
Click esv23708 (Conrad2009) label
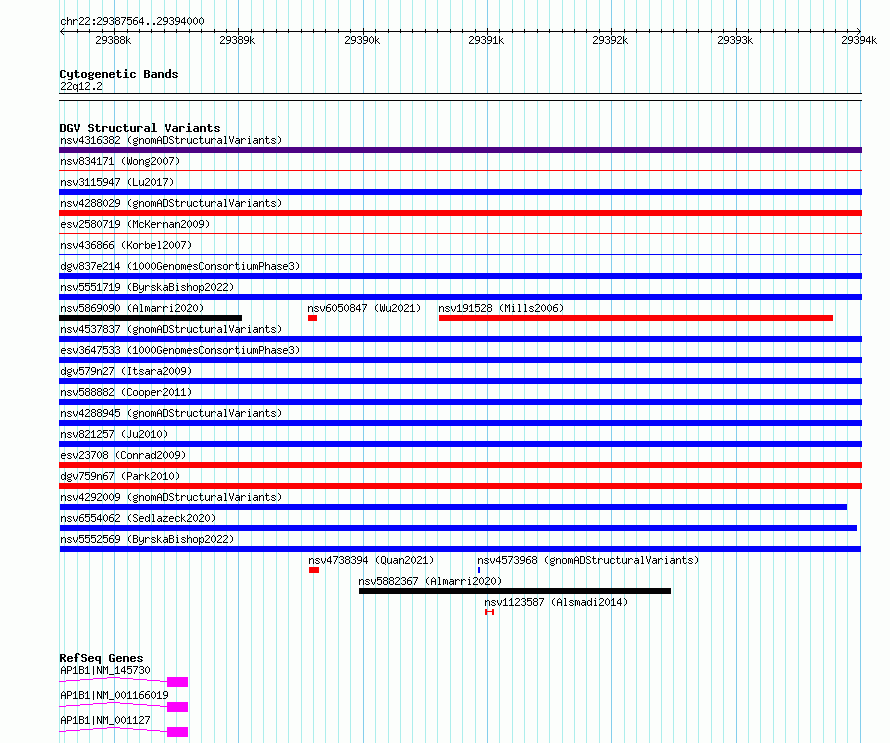coord(123,455)
